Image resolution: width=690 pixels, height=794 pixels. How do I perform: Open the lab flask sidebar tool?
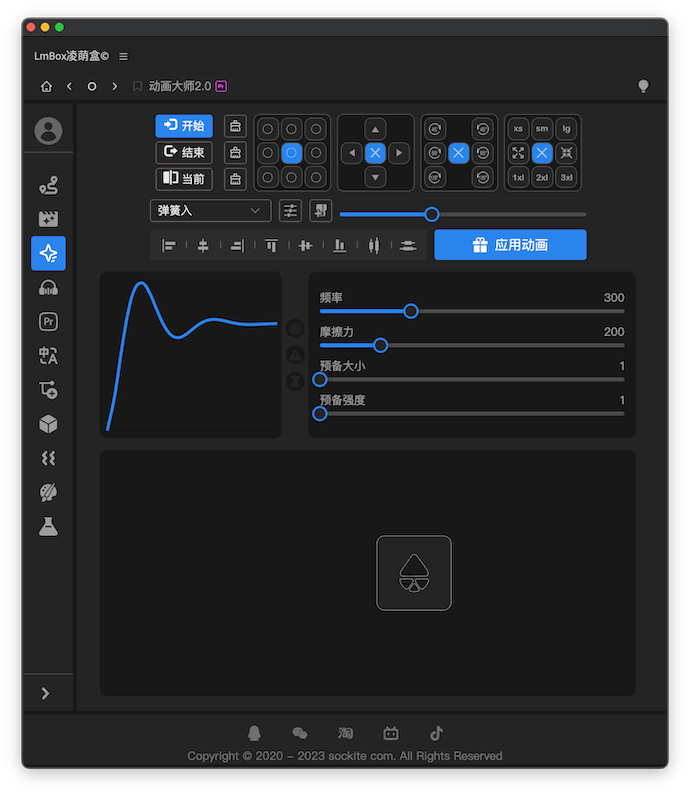48,527
